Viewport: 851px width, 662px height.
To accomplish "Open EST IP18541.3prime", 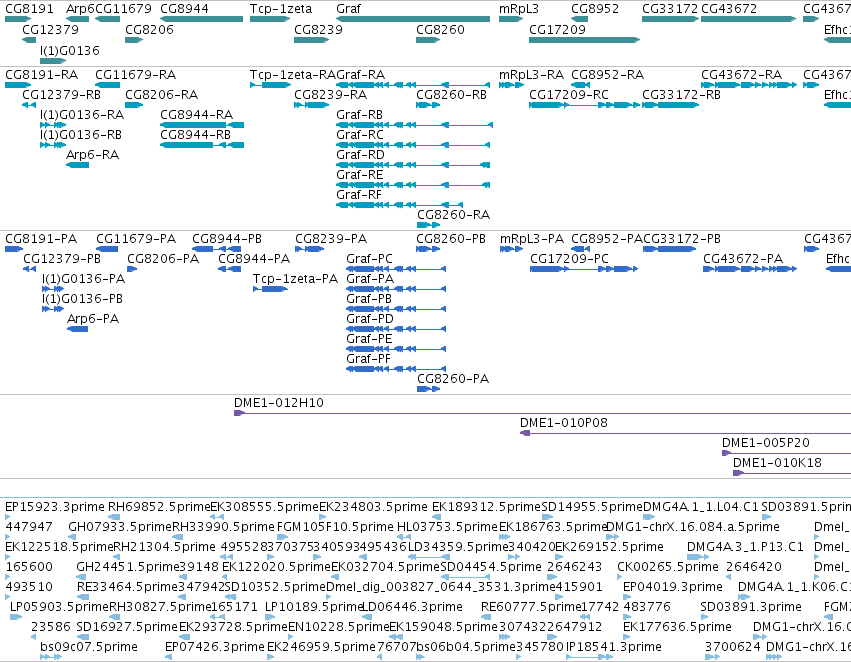I will (x=613, y=647).
